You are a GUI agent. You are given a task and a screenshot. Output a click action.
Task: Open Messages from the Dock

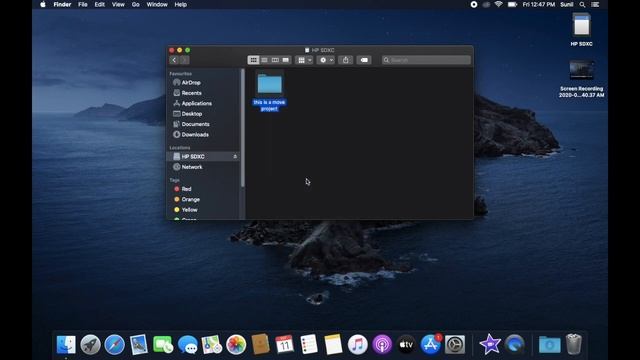[x=187, y=345]
